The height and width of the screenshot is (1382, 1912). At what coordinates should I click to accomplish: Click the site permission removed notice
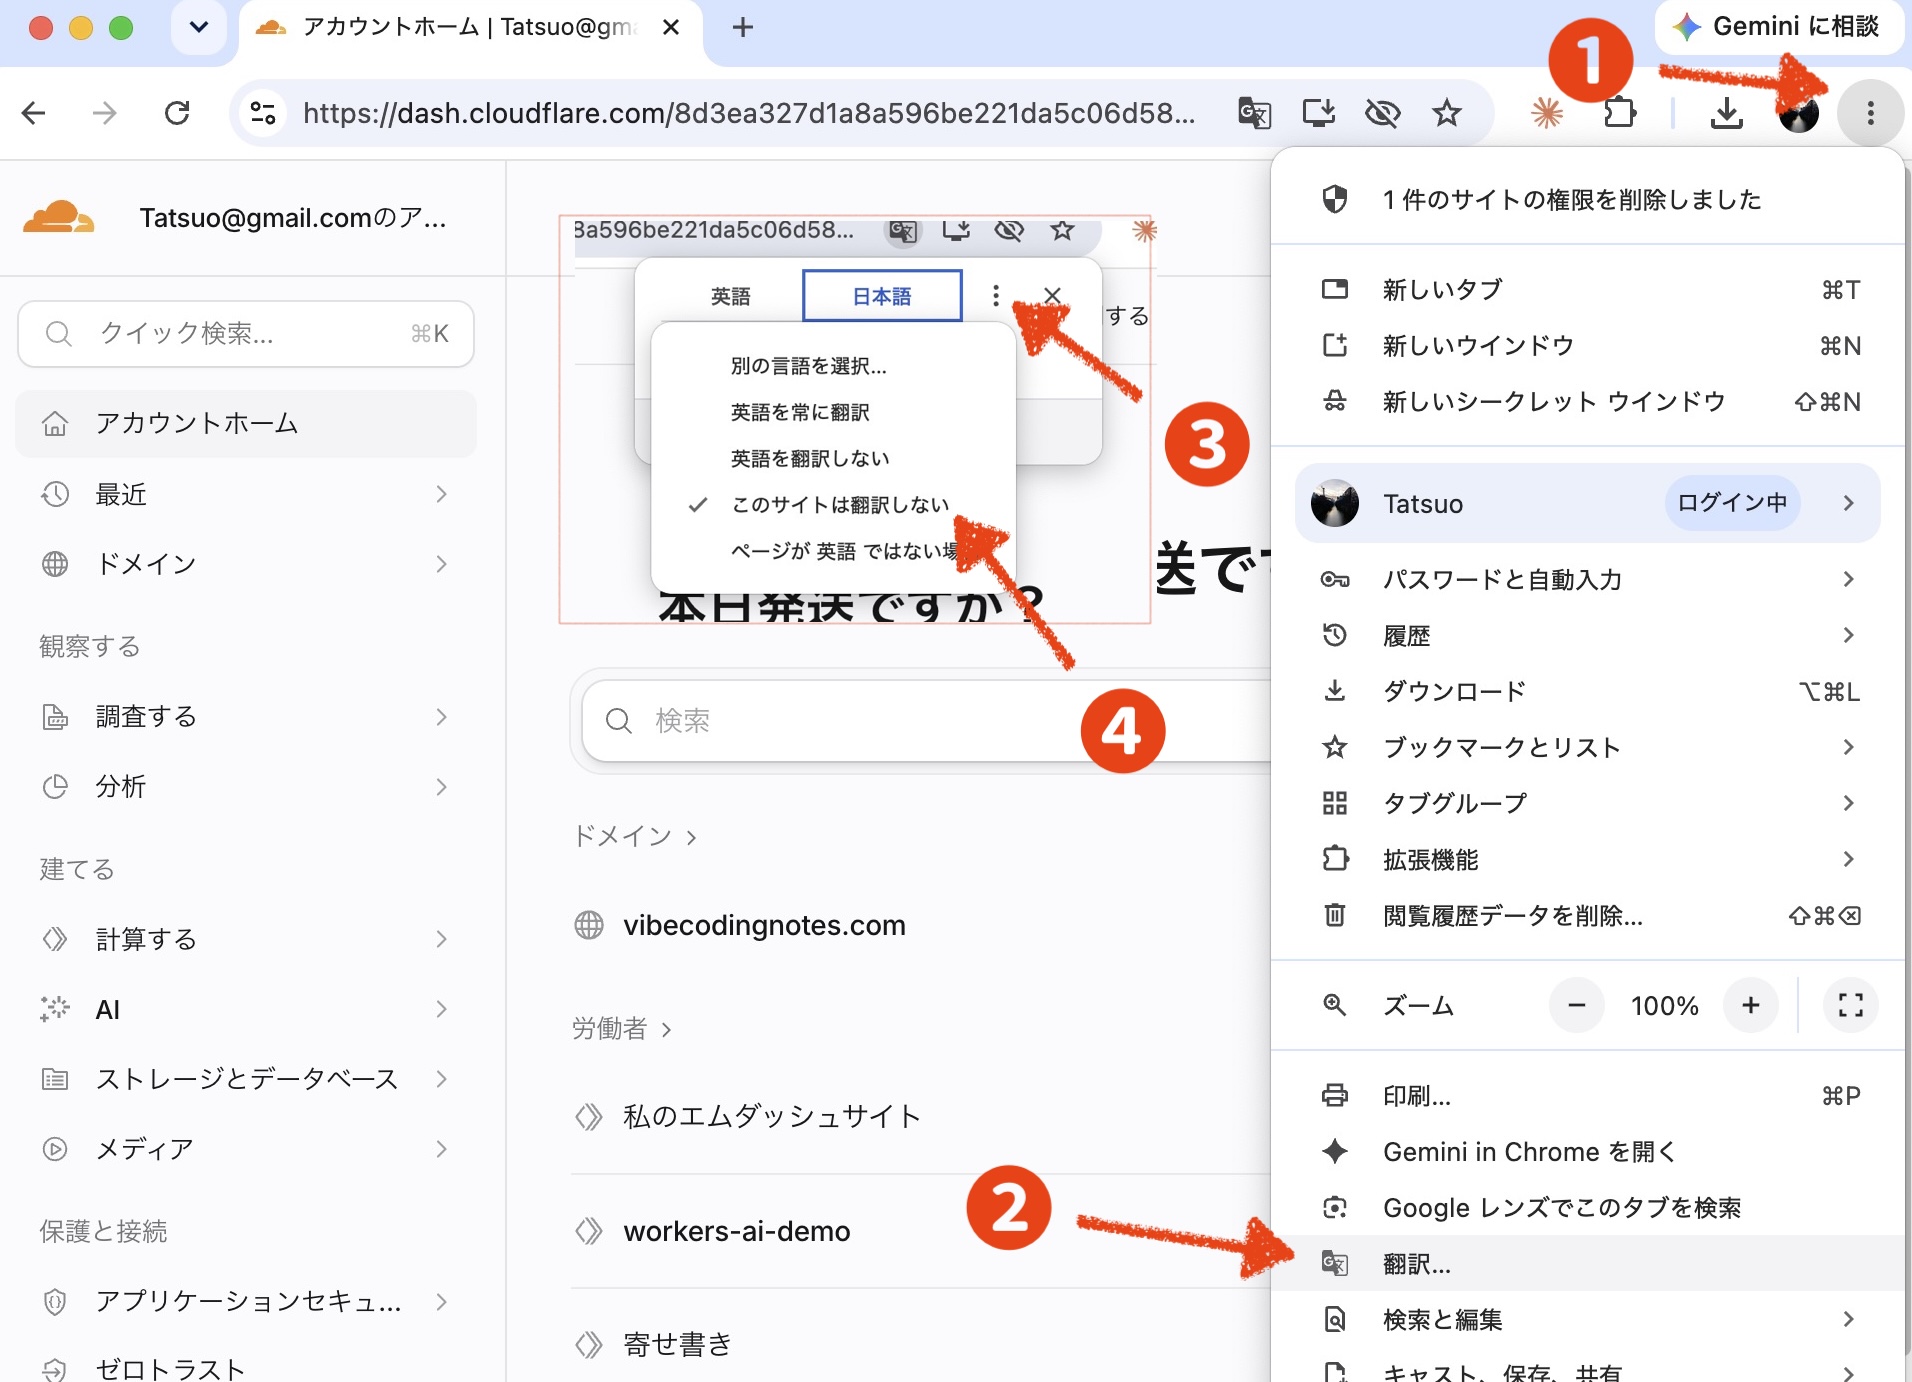point(1588,199)
